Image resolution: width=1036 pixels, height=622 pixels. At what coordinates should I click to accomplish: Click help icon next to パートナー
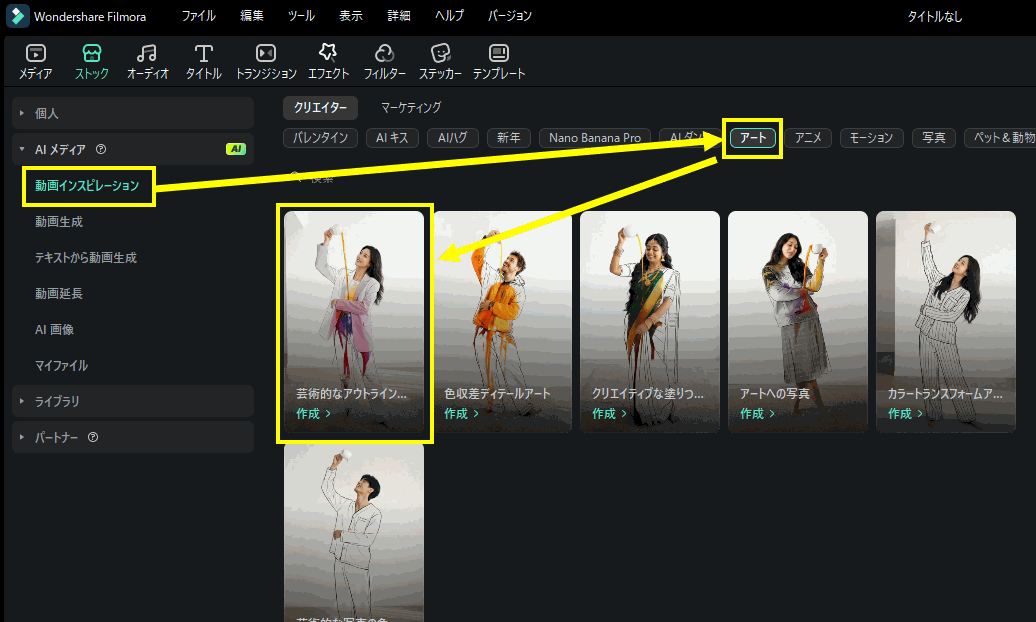[93, 437]
